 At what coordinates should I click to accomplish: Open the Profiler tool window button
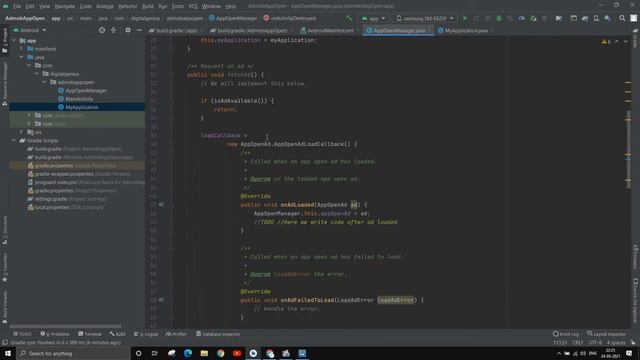176,334
